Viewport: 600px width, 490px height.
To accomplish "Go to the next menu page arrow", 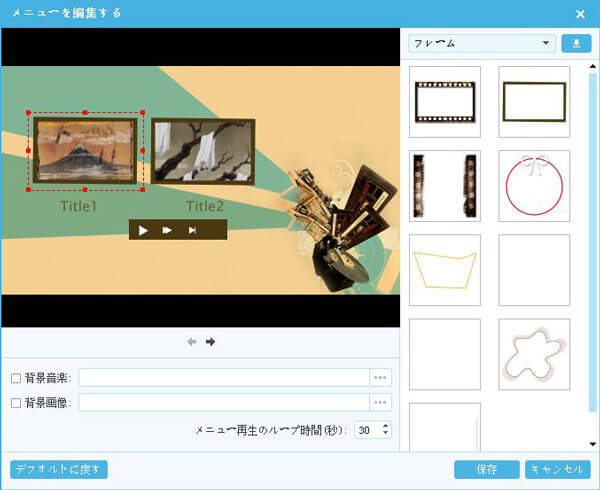I will click(x=211, y=342).
